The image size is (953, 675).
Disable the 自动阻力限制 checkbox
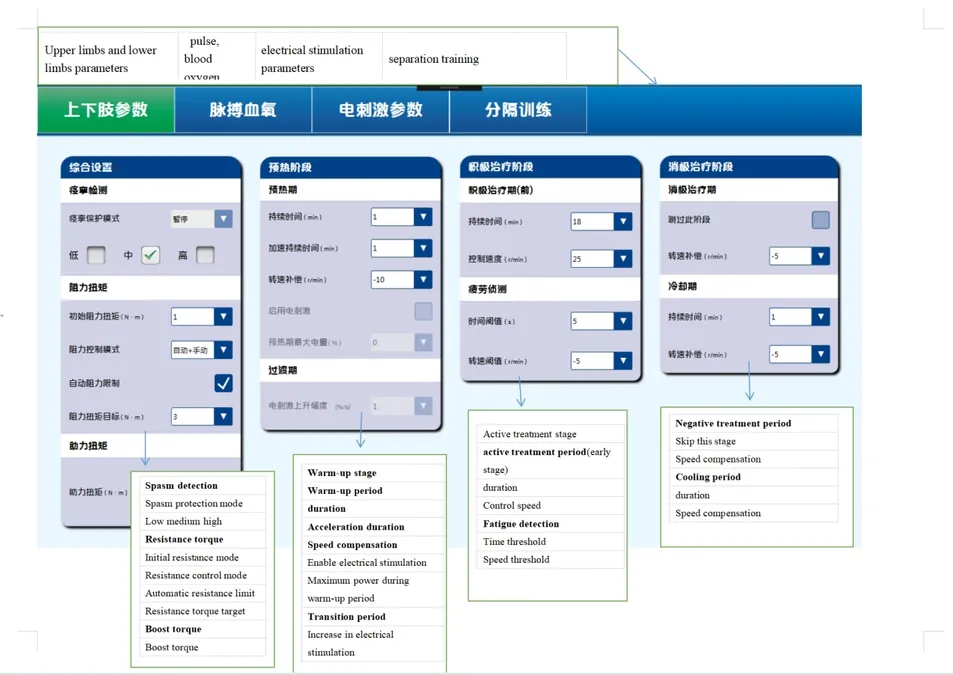click(x=223, y=383)
